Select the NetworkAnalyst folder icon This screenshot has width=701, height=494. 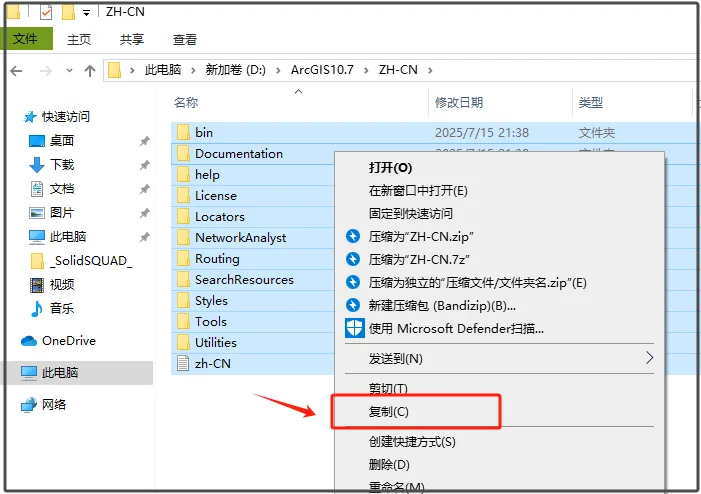coord(183,237)
